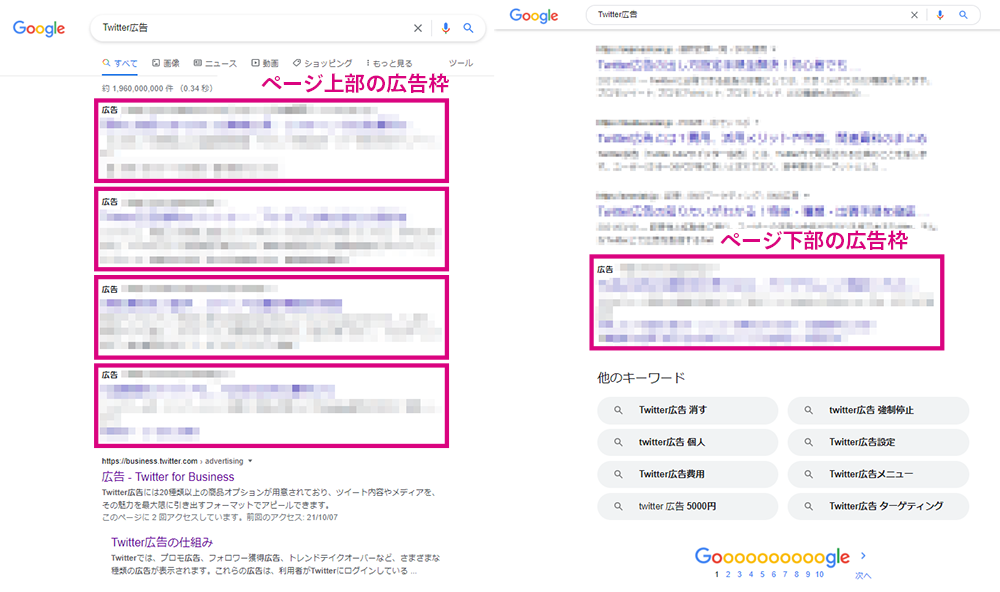This screenshot has width=1000, height=592.
Task: Select related search twitter広告 強制停止
Action: [878, 410]
